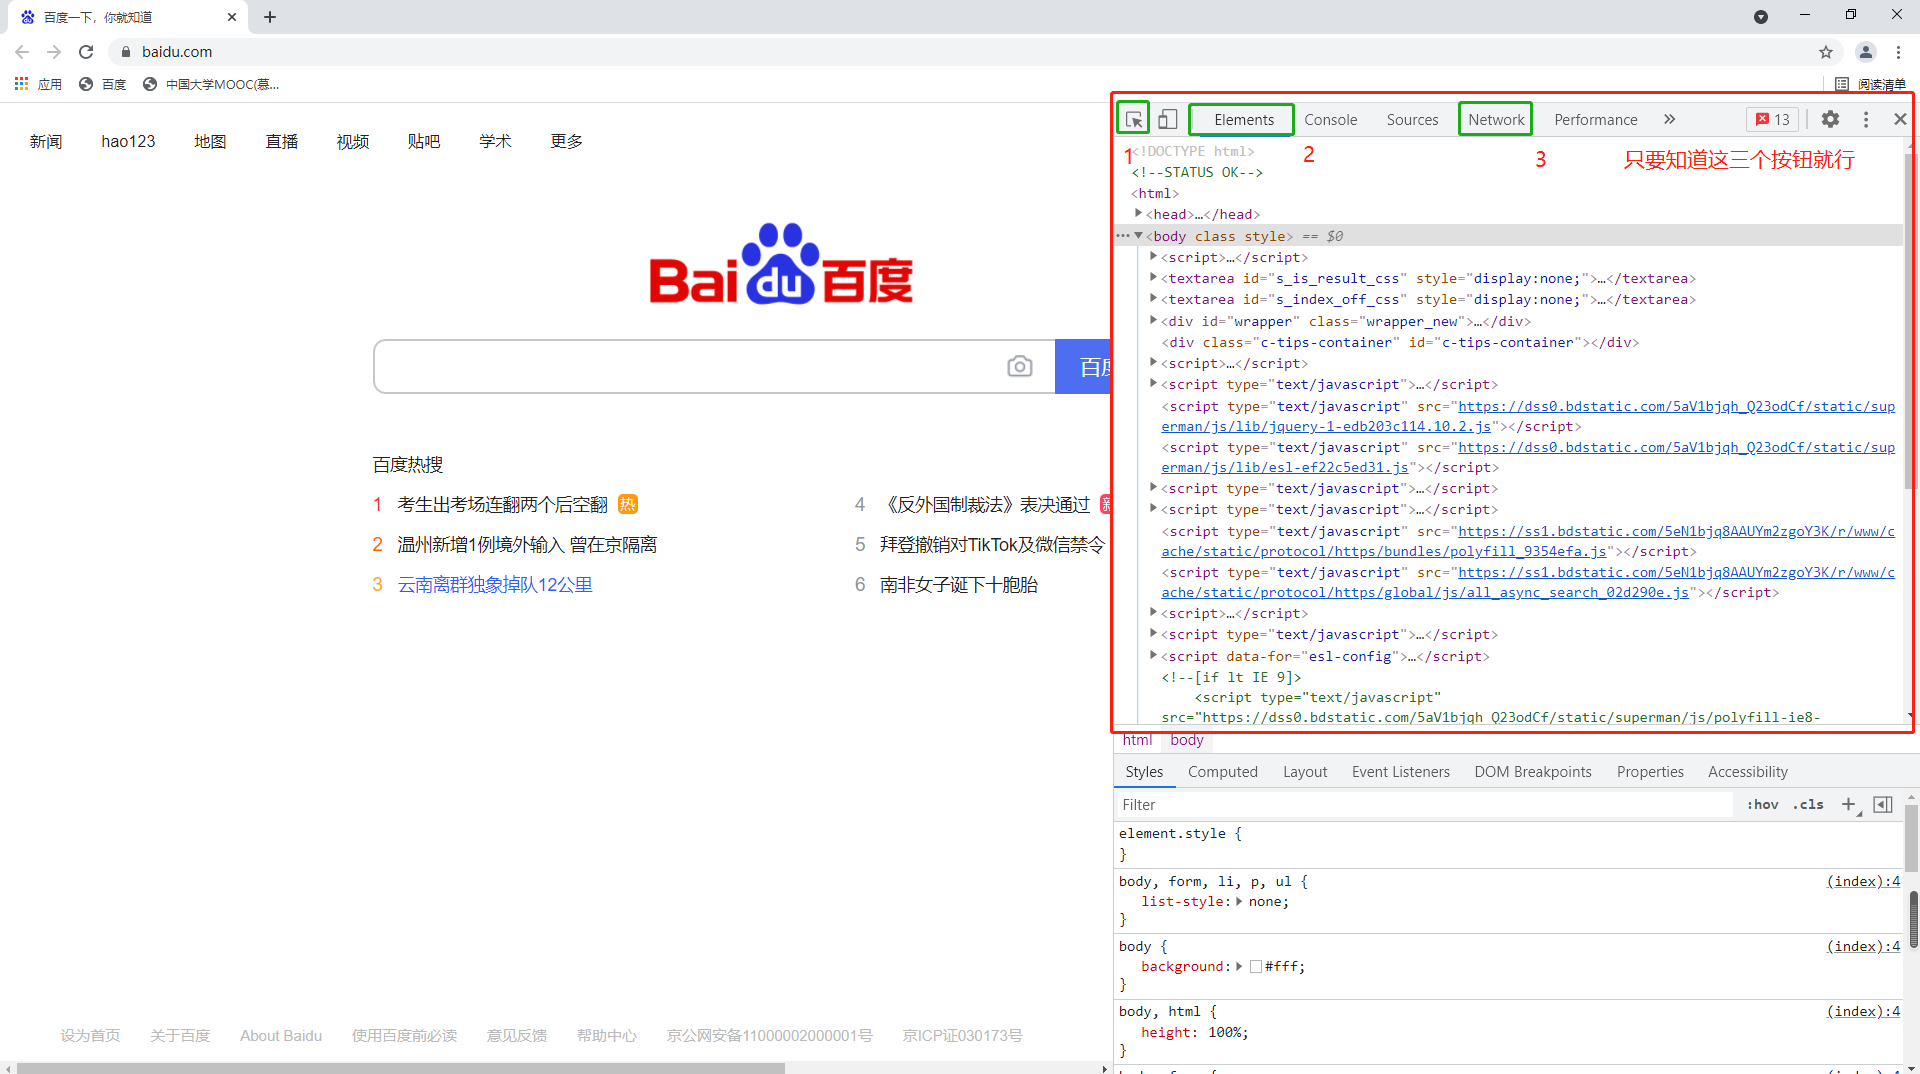Open a new browser tab
The width and height of the screenshot is (1920, 1074).
tap(270, 17)
